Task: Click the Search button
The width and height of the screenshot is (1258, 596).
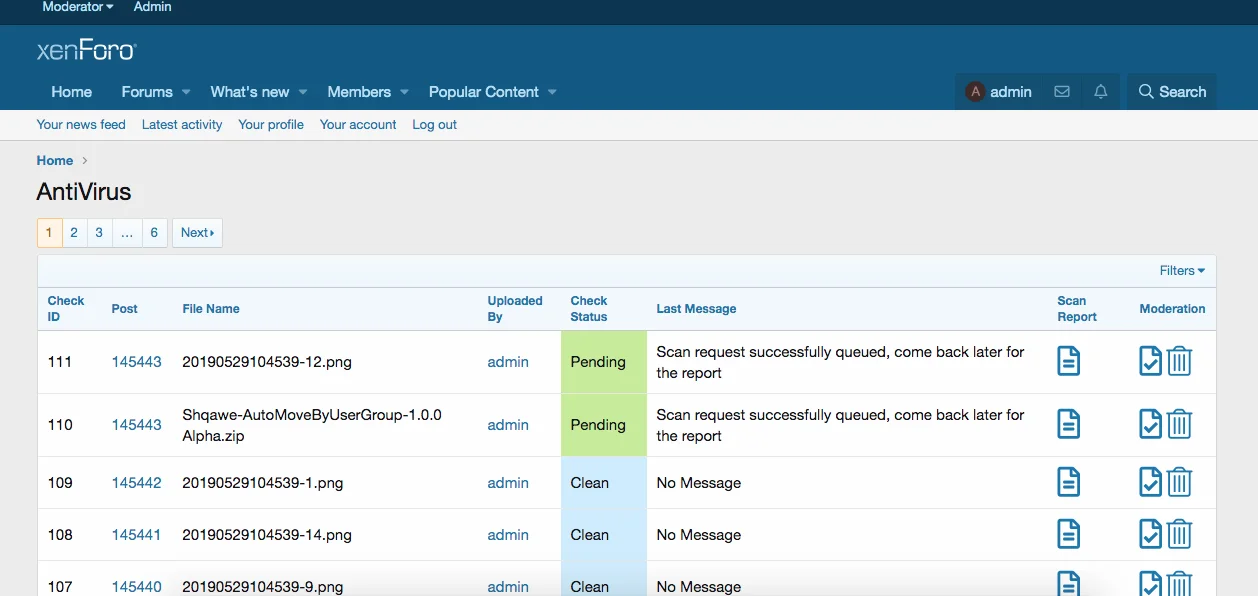Action: tap(1172, 92)
